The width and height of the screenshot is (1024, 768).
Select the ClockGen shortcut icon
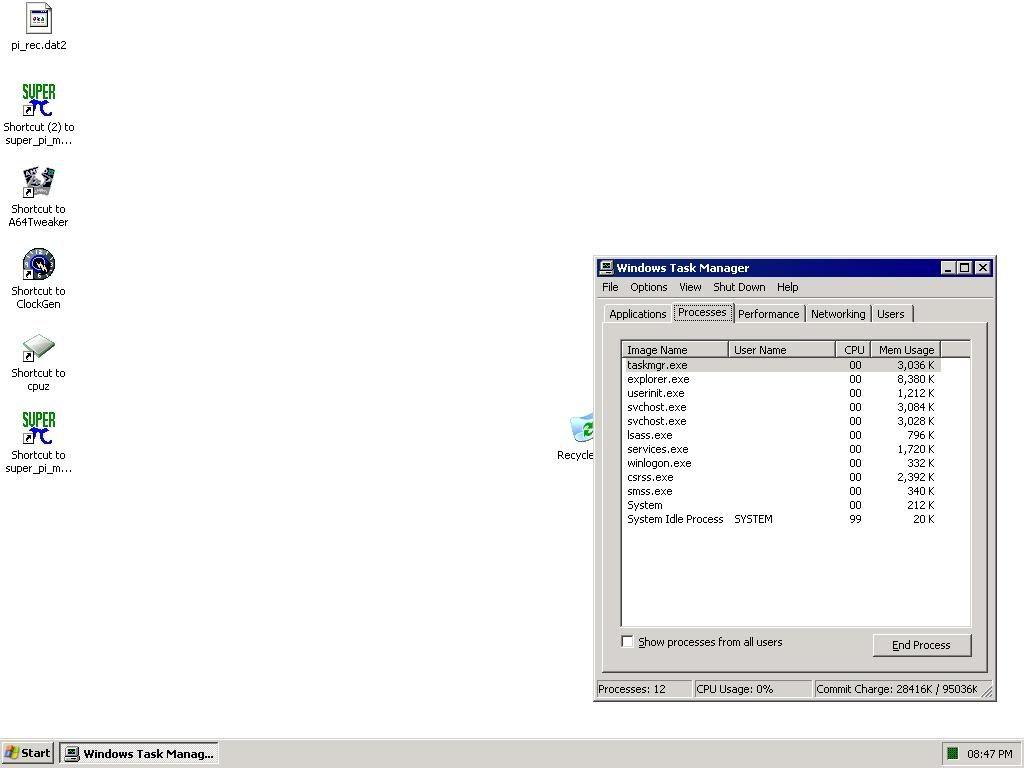39,264
